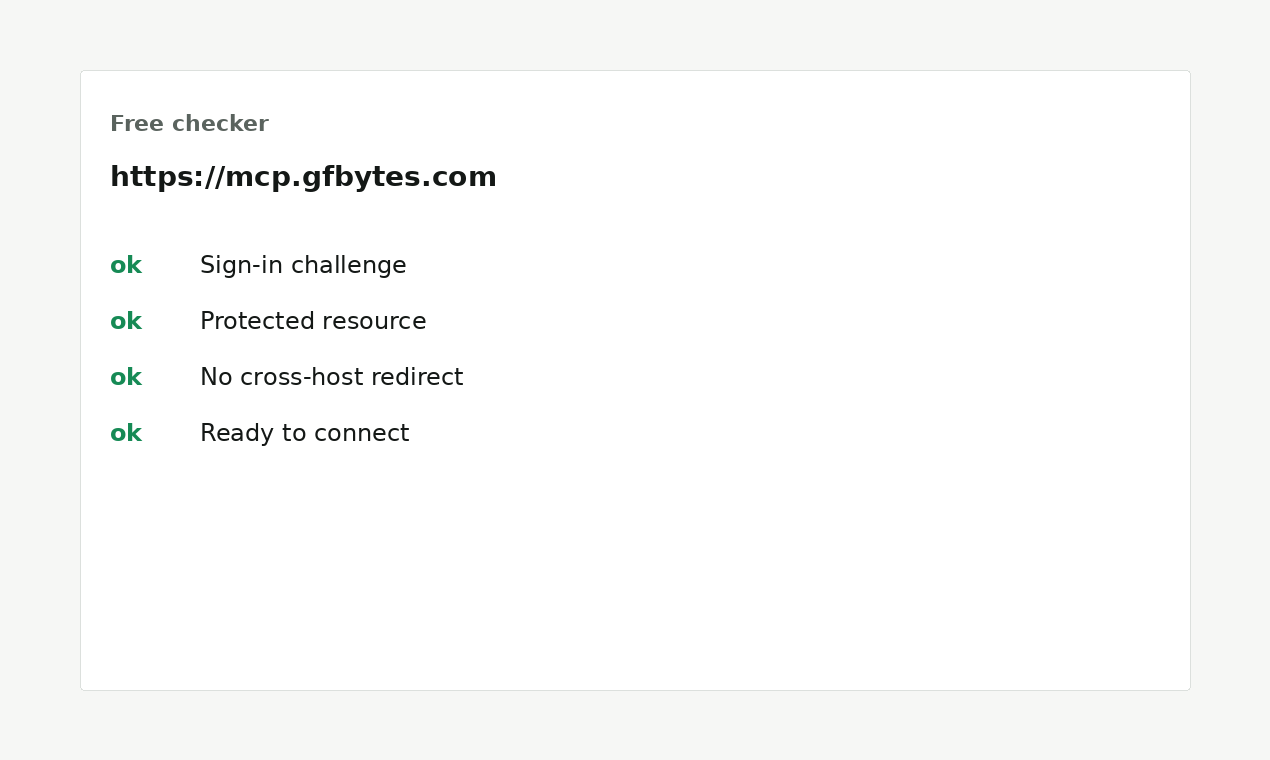
Task: Click the ok status beside No cross-host redirect
Action: pos(126,378)
